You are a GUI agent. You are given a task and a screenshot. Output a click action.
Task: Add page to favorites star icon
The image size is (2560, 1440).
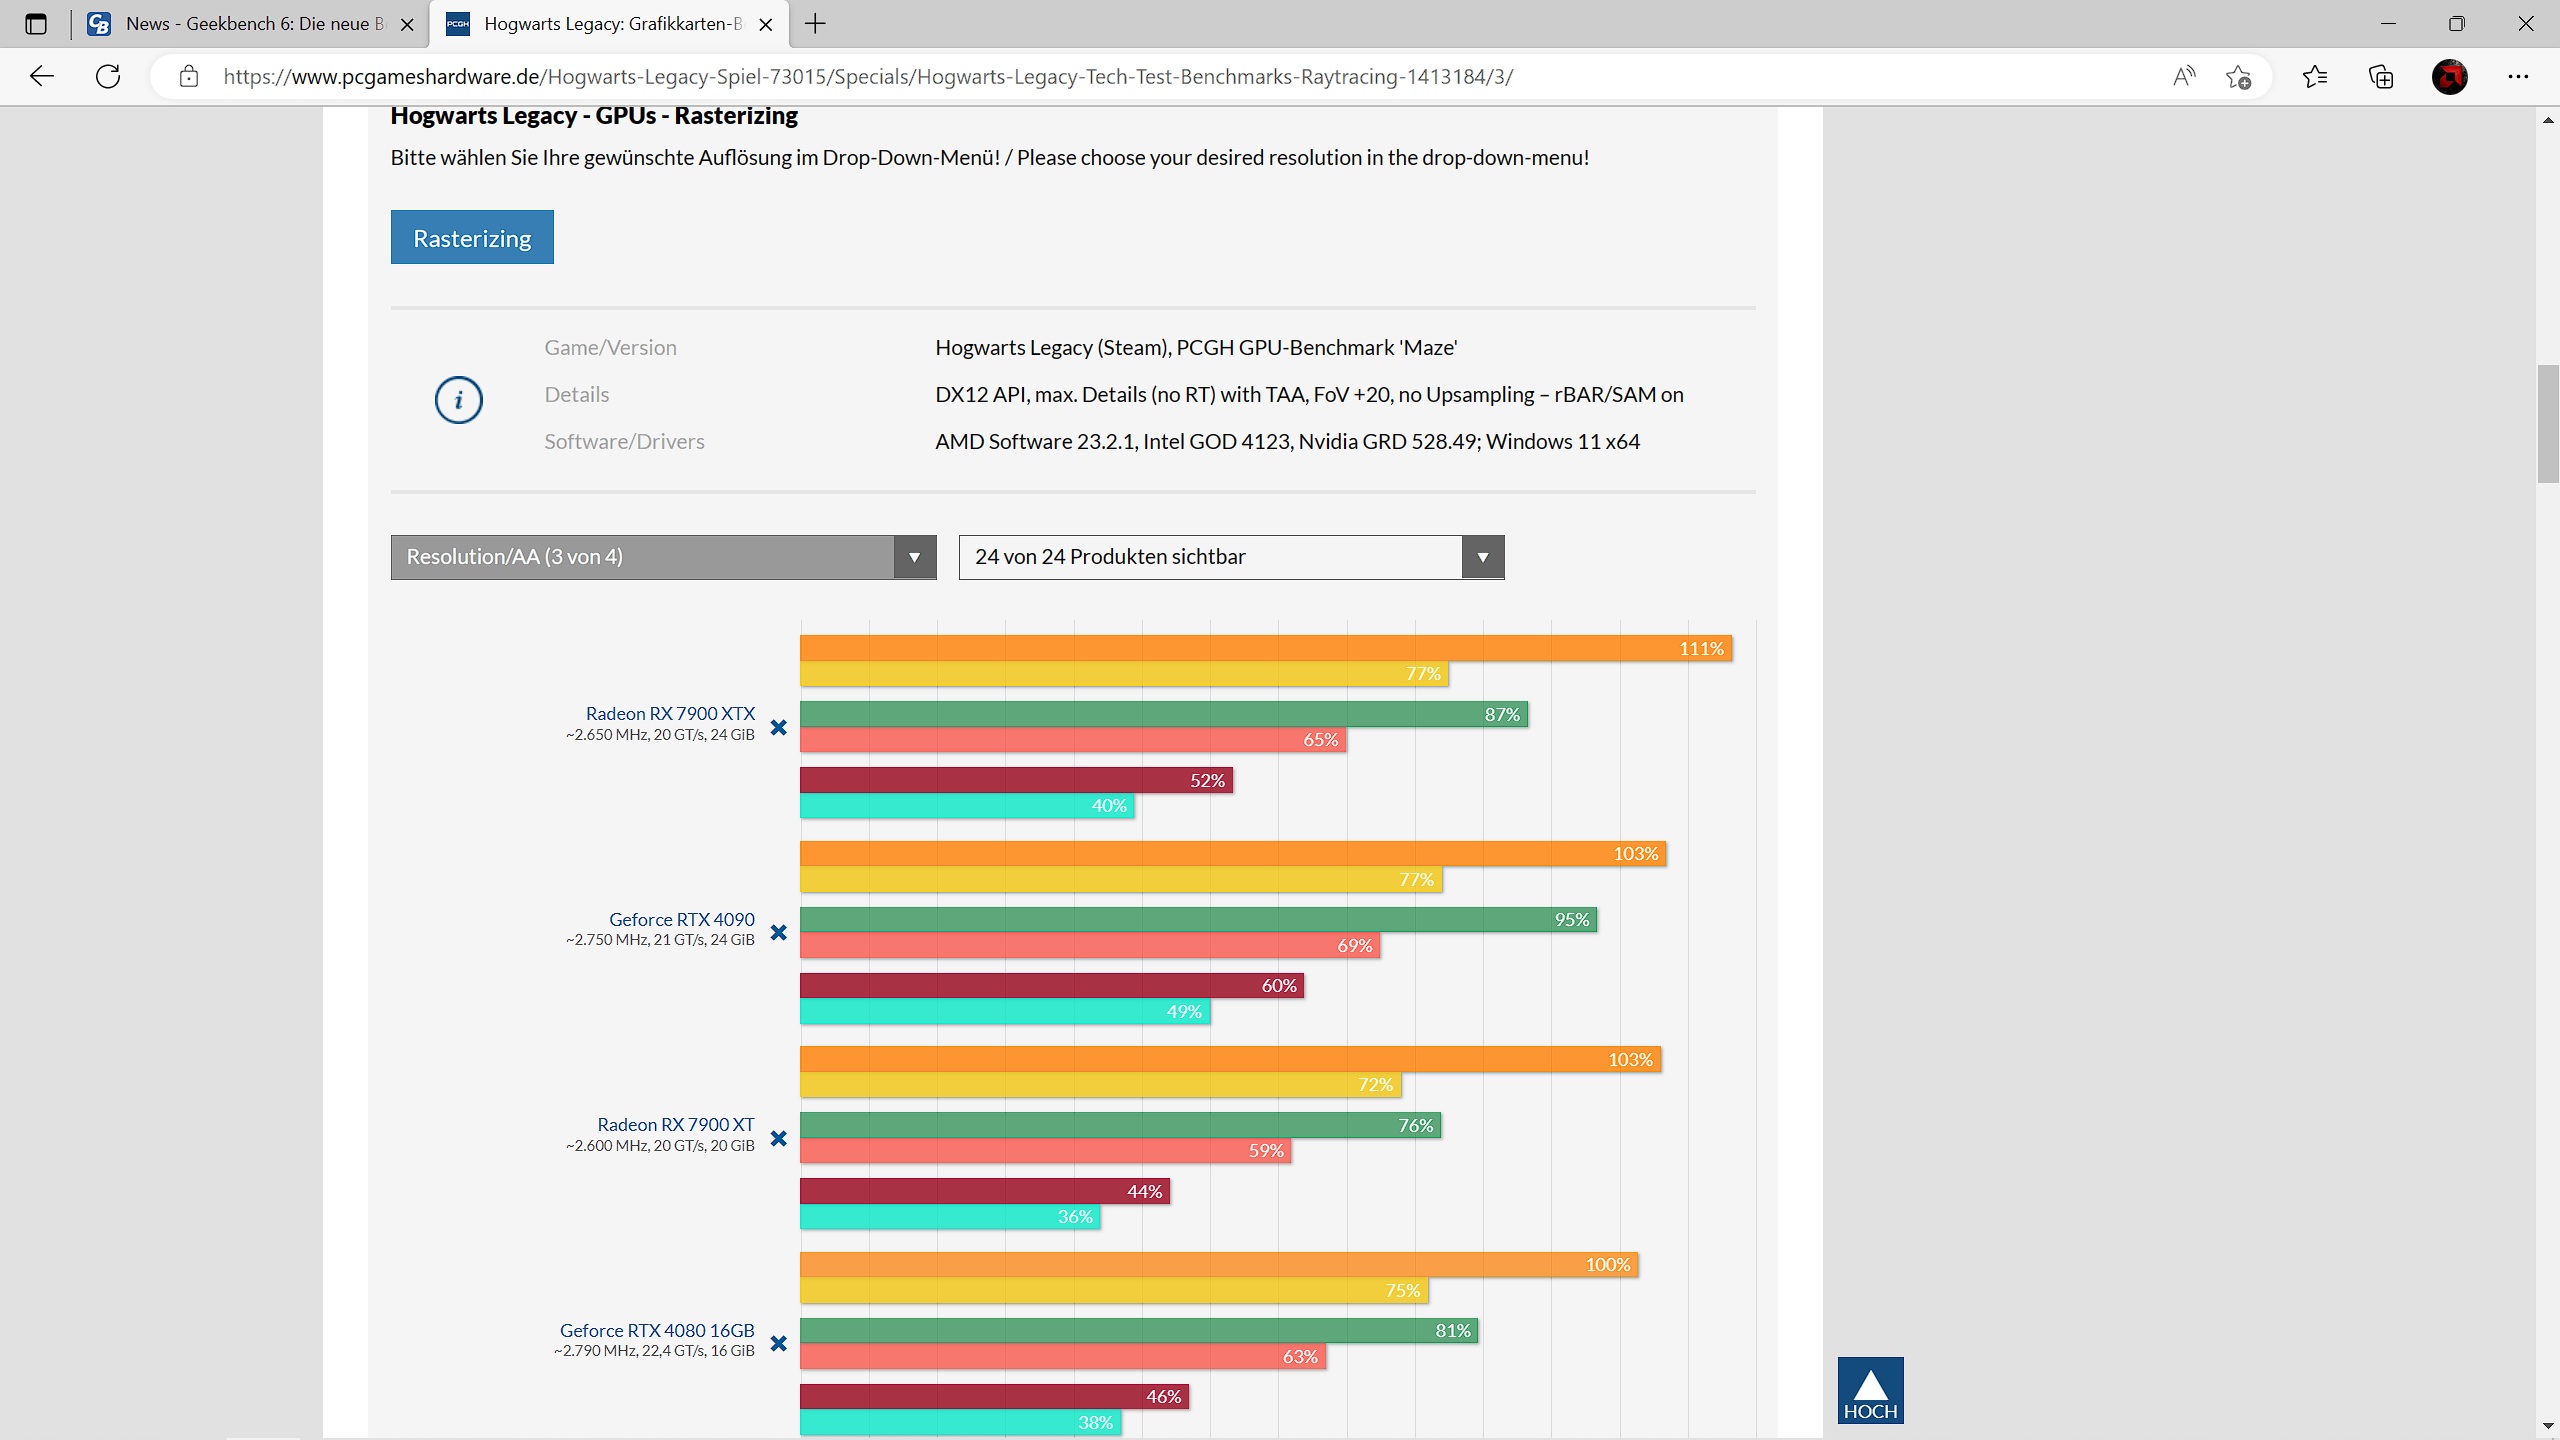pyautogui.click(x=2238, y=77)
